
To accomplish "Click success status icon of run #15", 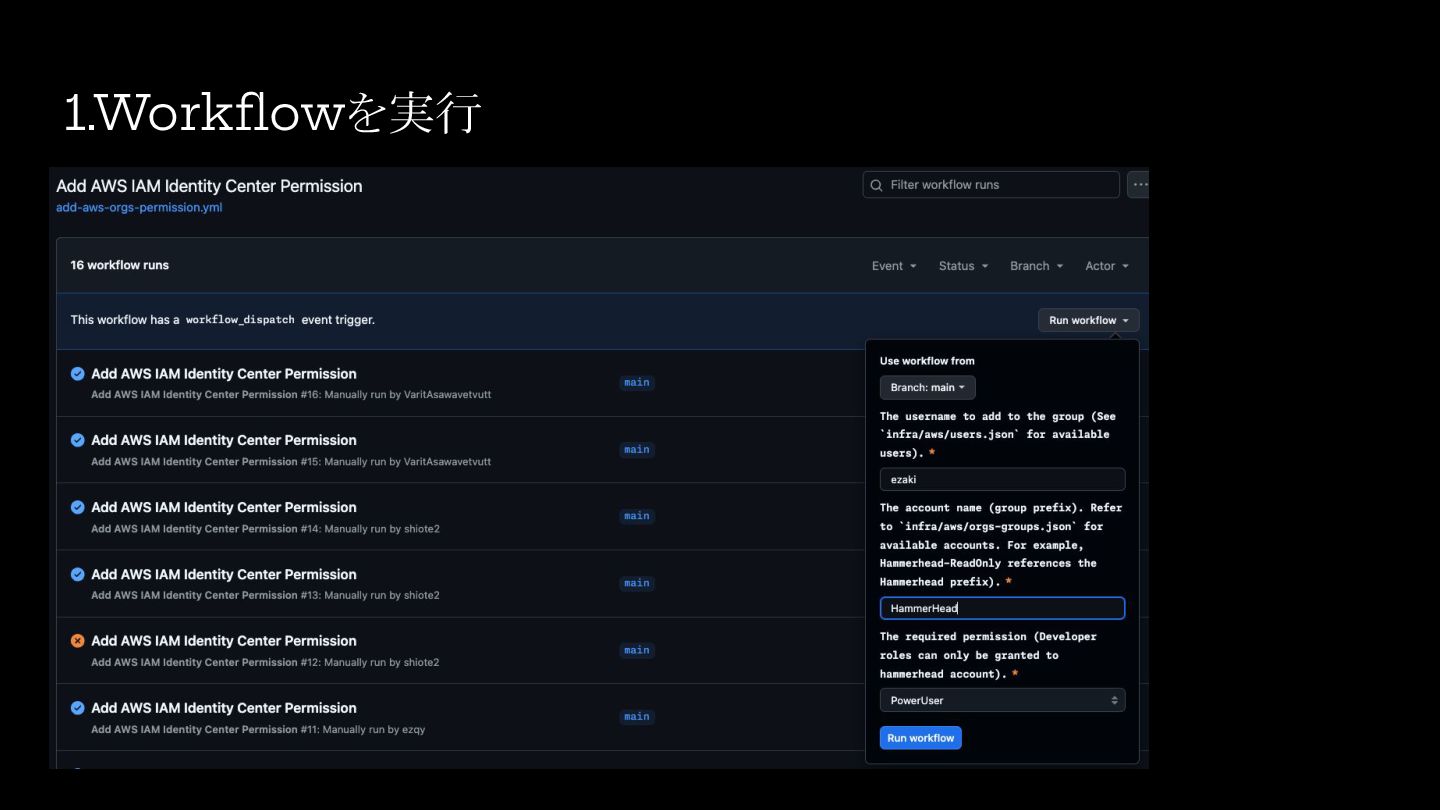I will (77, 440).
